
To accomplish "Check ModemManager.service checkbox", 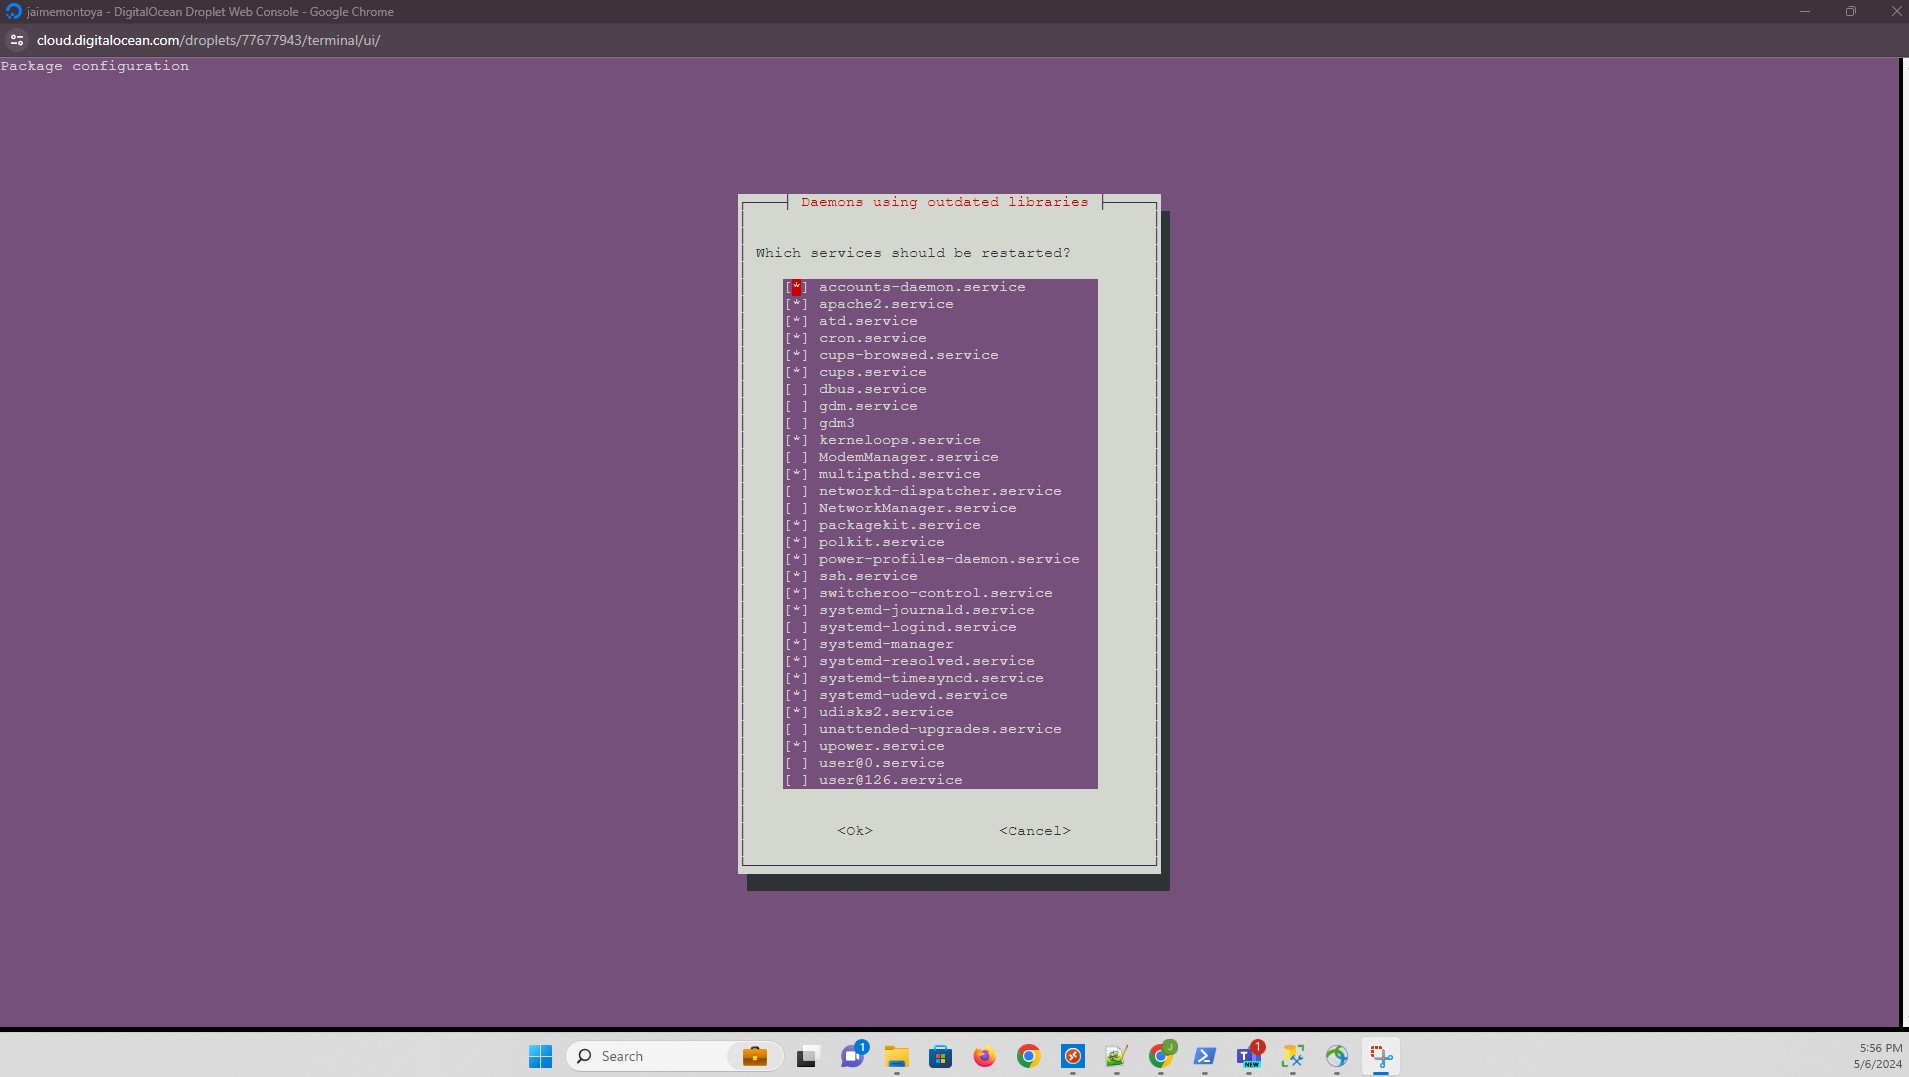I will click(x=796, y=457).
